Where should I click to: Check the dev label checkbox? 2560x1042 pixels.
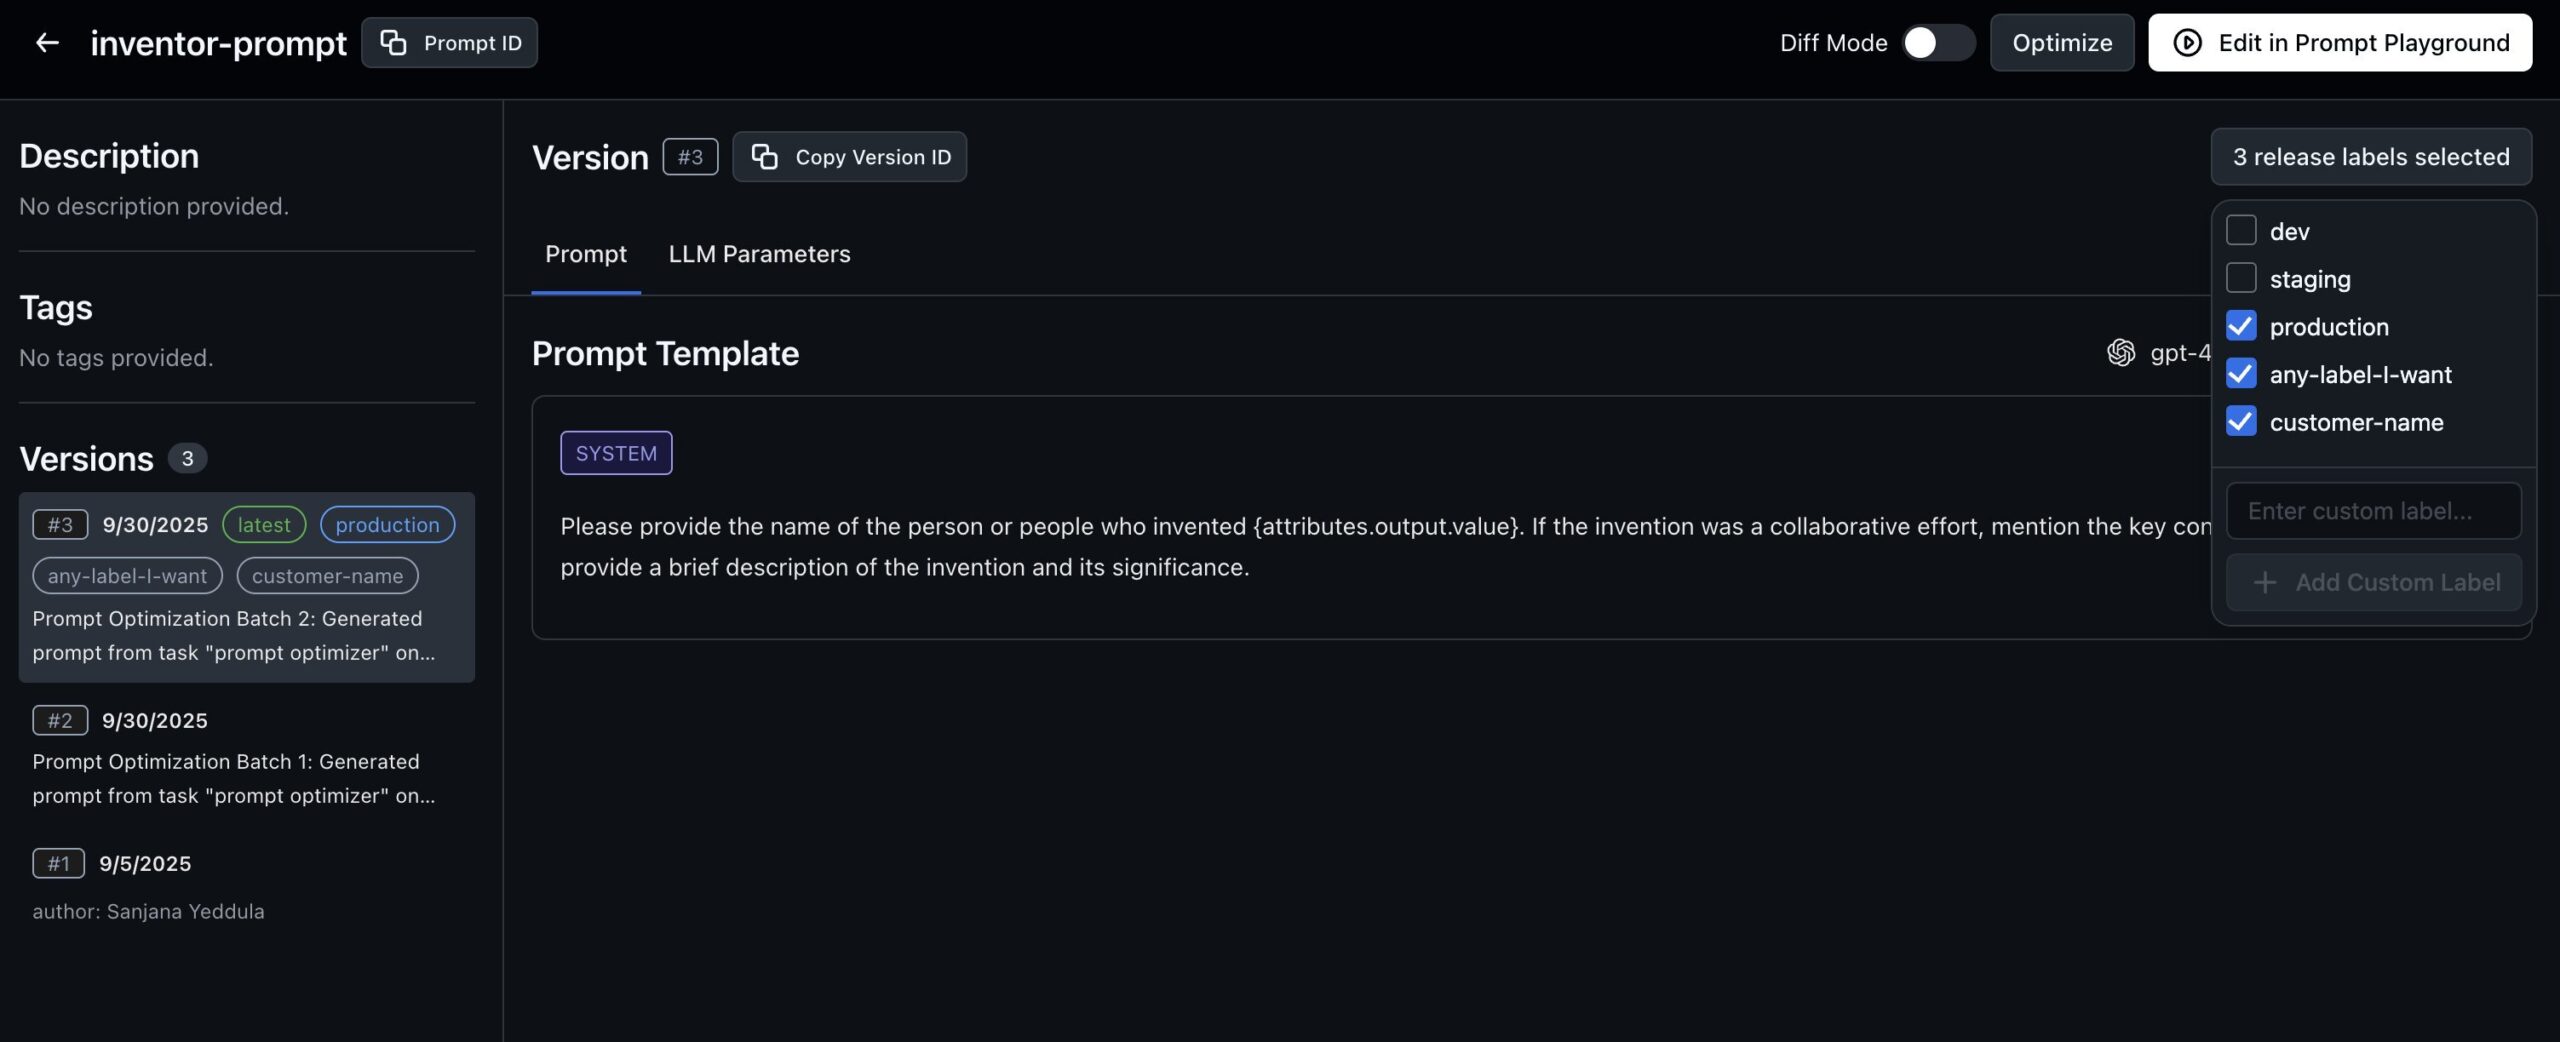coord(2241,231)
